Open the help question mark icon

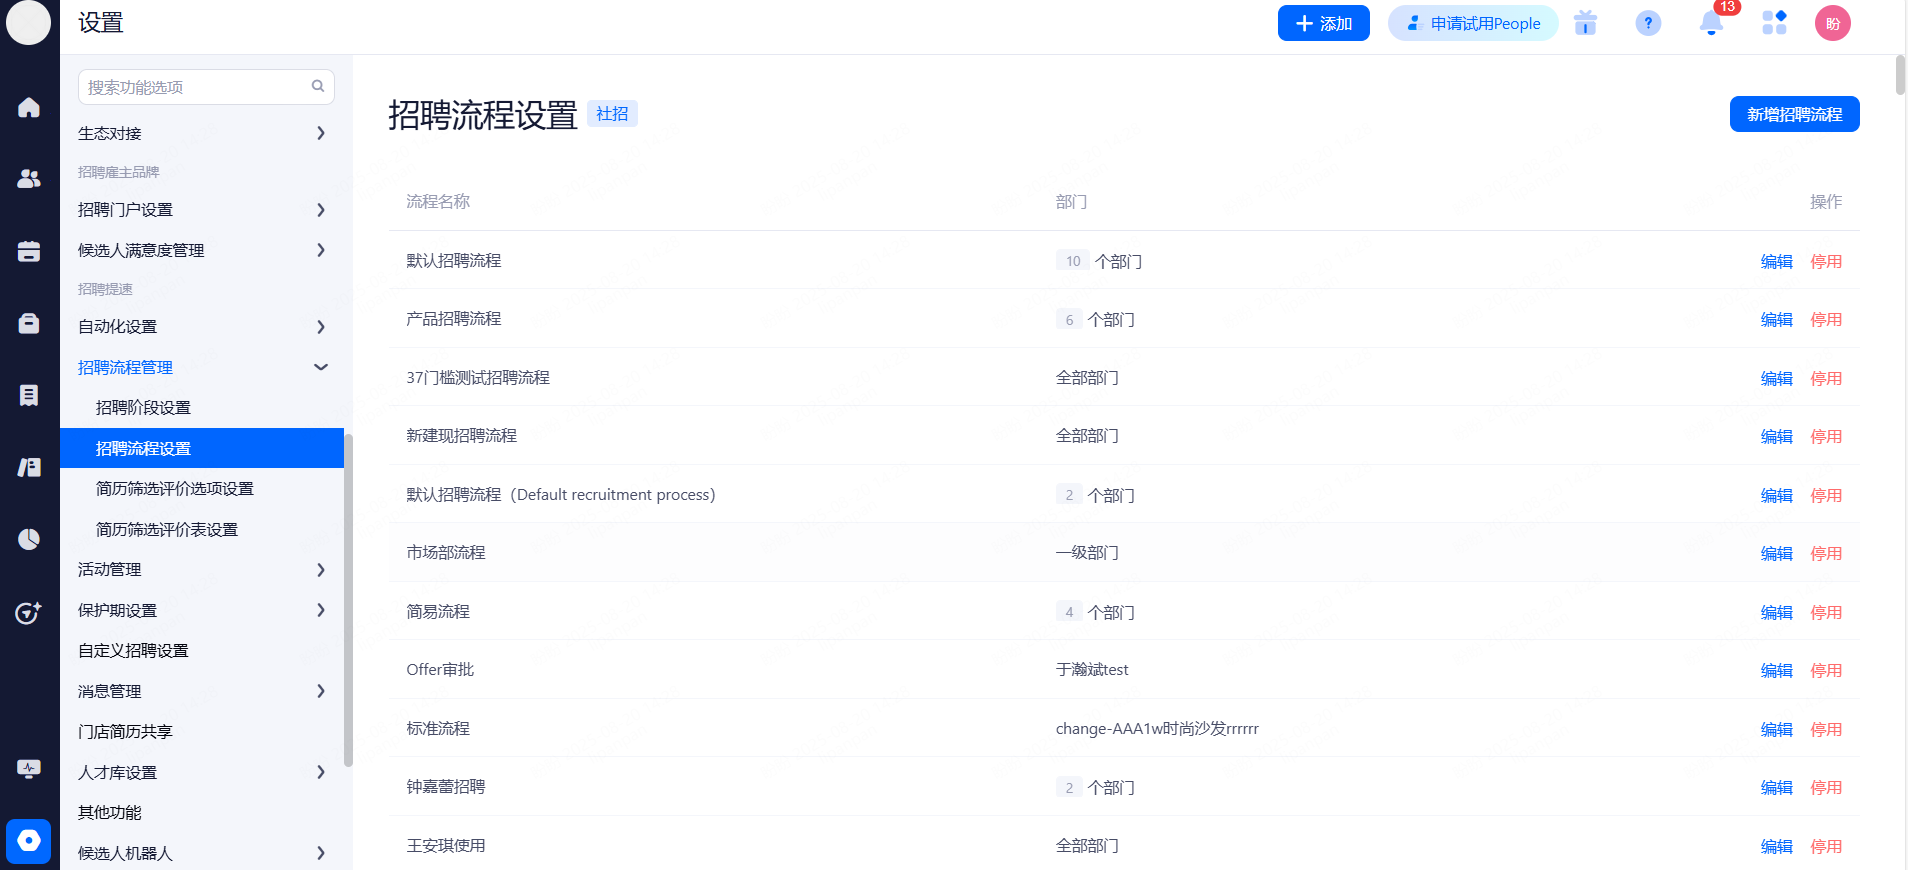pos(1648,23)
